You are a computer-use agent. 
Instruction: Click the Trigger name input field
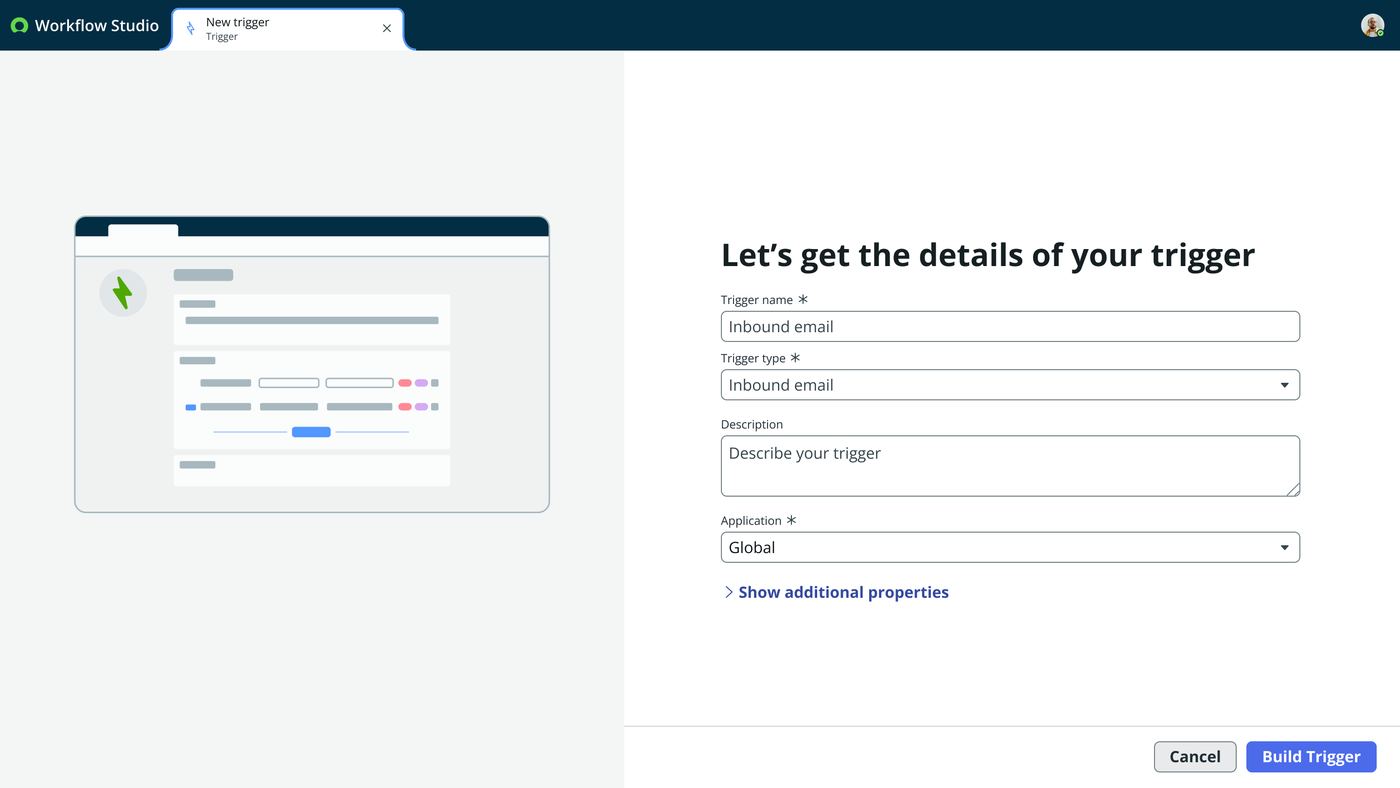coord(1010,326)
